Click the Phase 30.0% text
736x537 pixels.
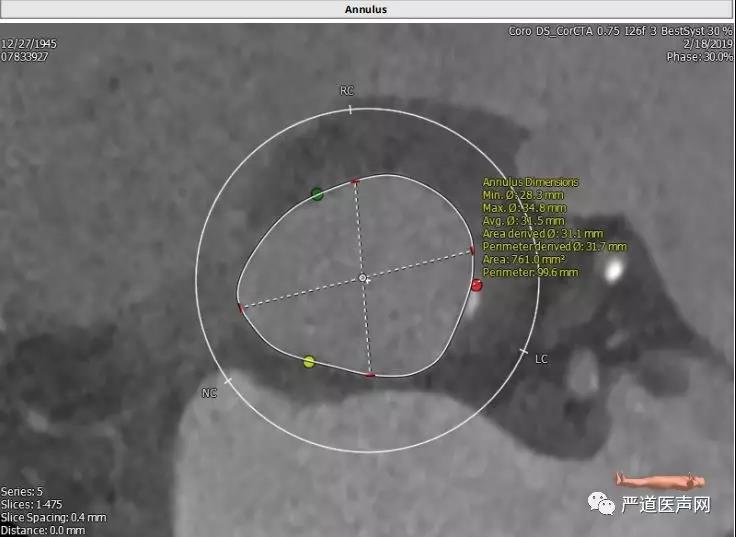699,57
